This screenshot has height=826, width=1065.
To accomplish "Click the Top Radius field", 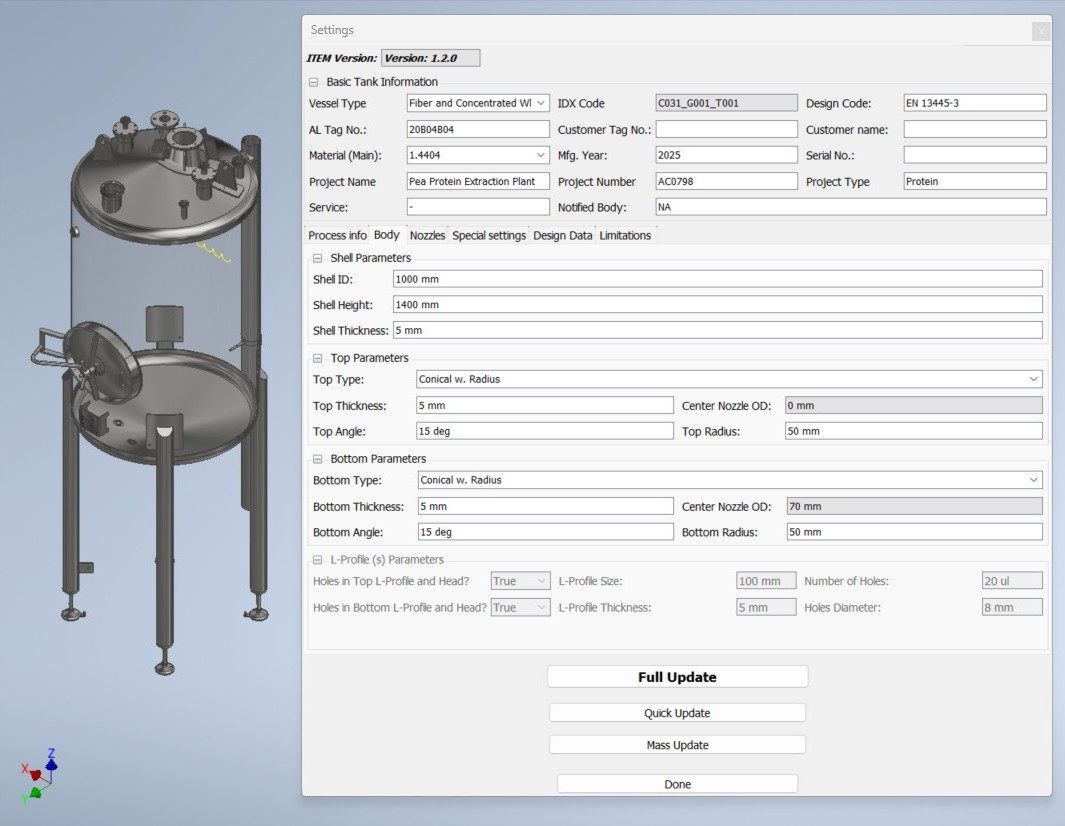I will point(914,431).
